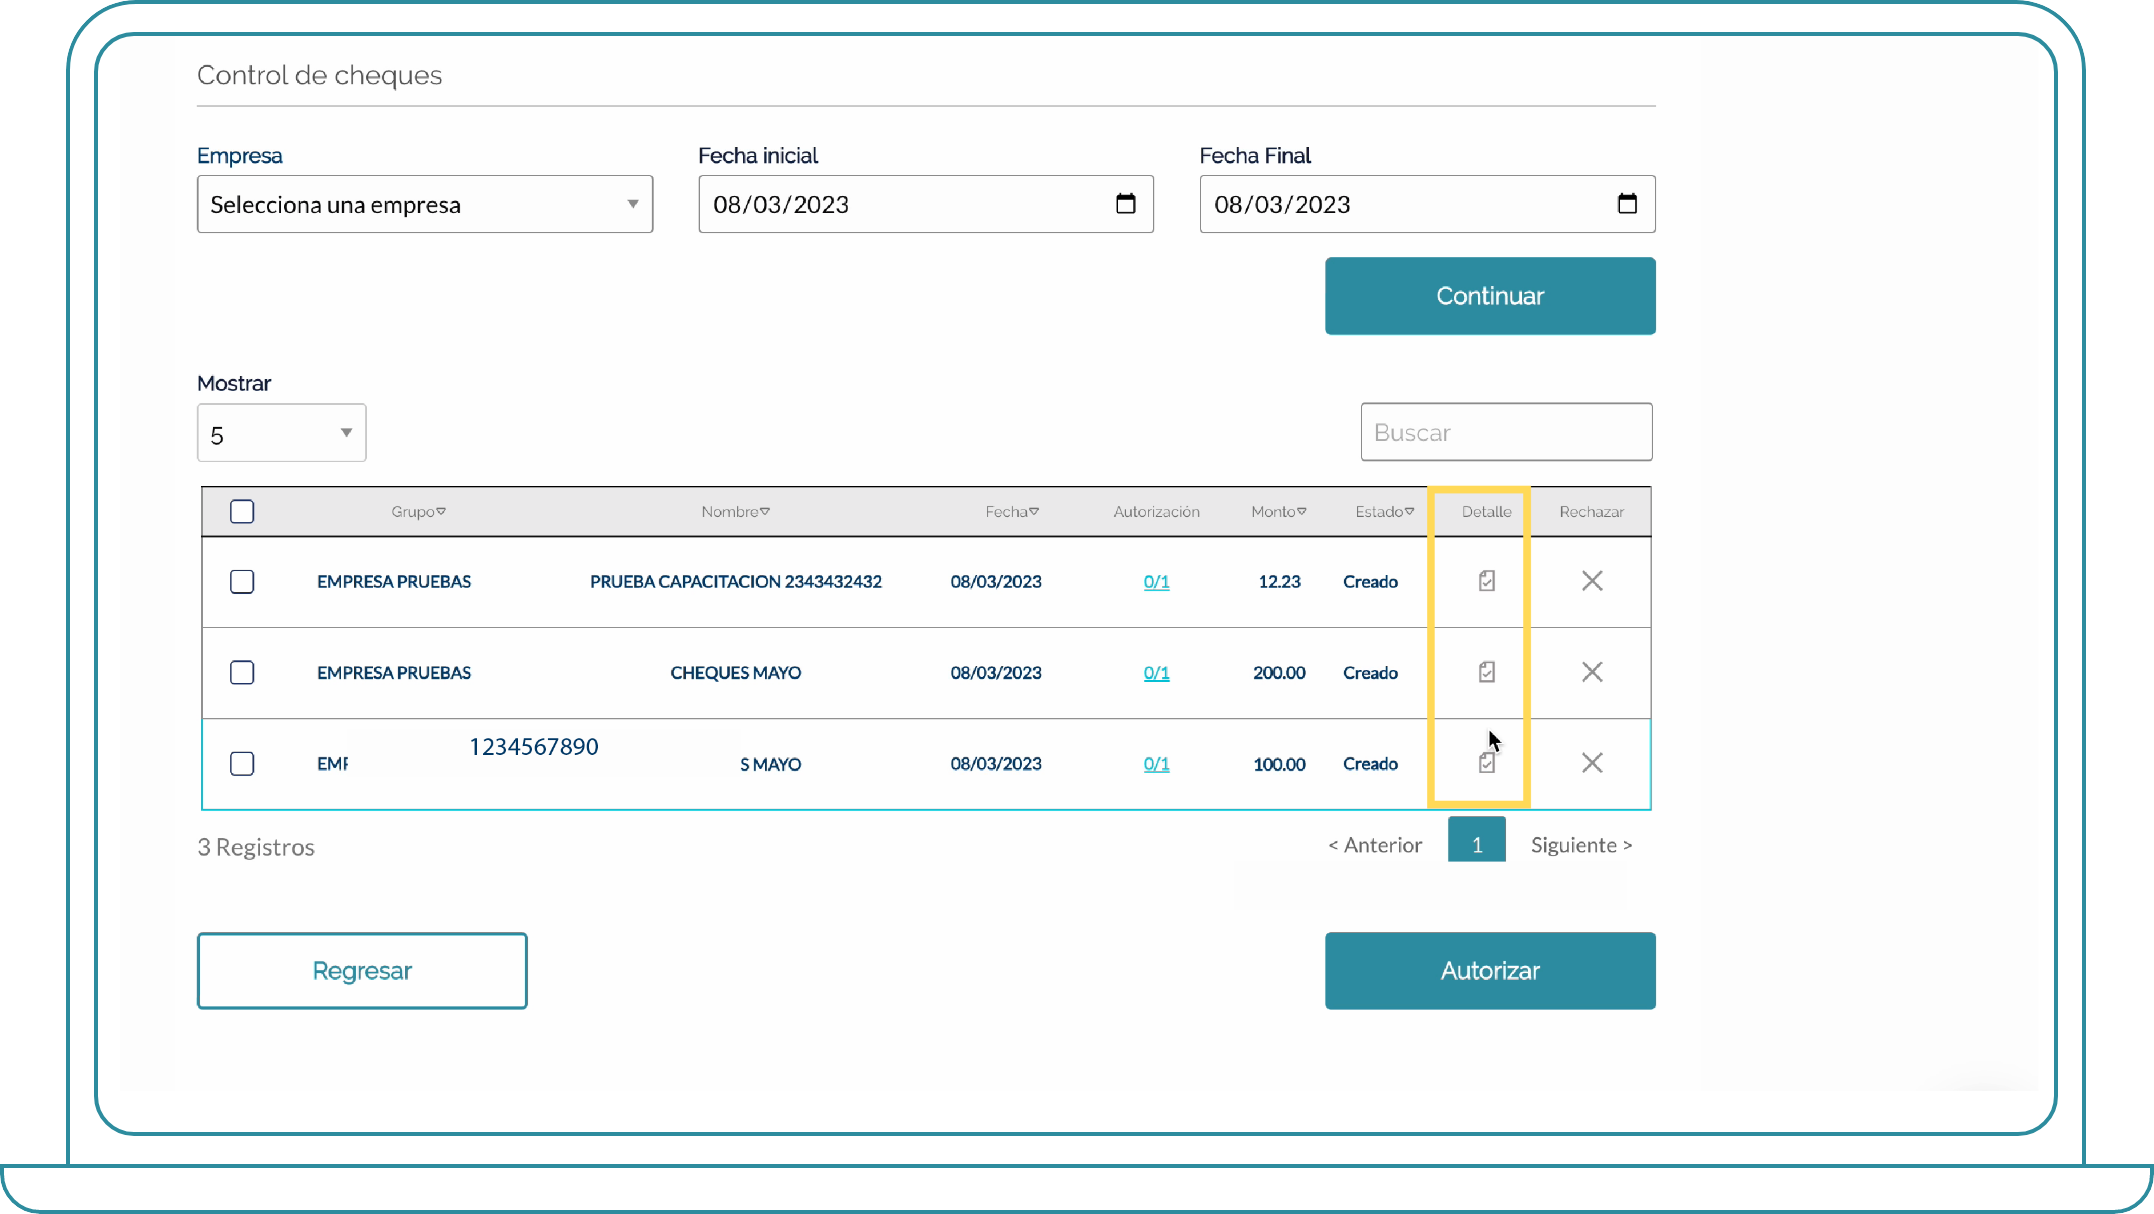Click the detail icon for PRUEBA CAPACITACION
Image resolution: width=2154 pixels, height=1214 pixels.
pyautogui.click(x=1487, y=580)
